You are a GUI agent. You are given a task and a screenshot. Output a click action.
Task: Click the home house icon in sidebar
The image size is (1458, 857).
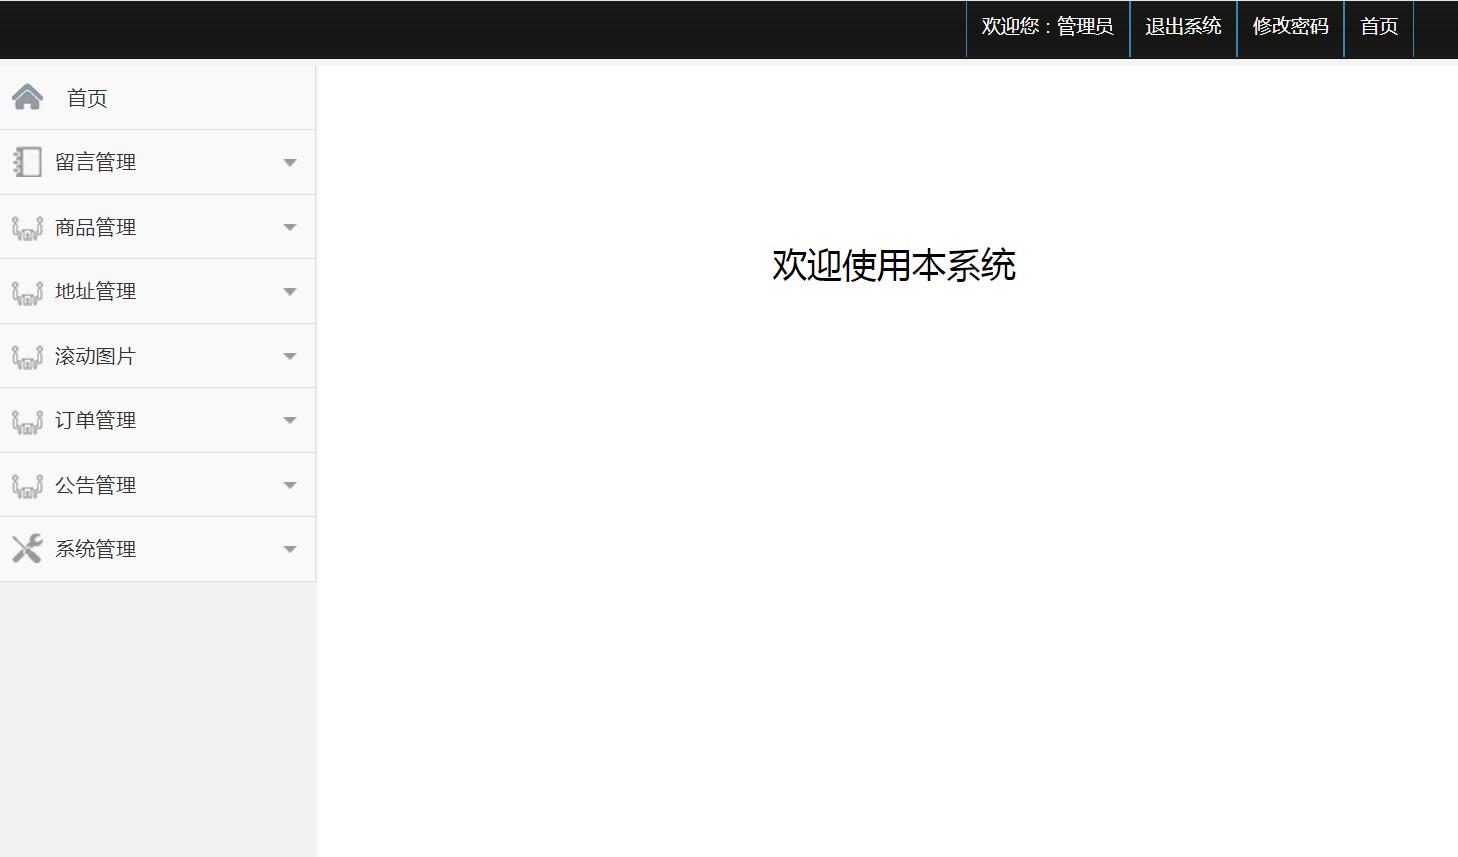(x=27, y=97)
